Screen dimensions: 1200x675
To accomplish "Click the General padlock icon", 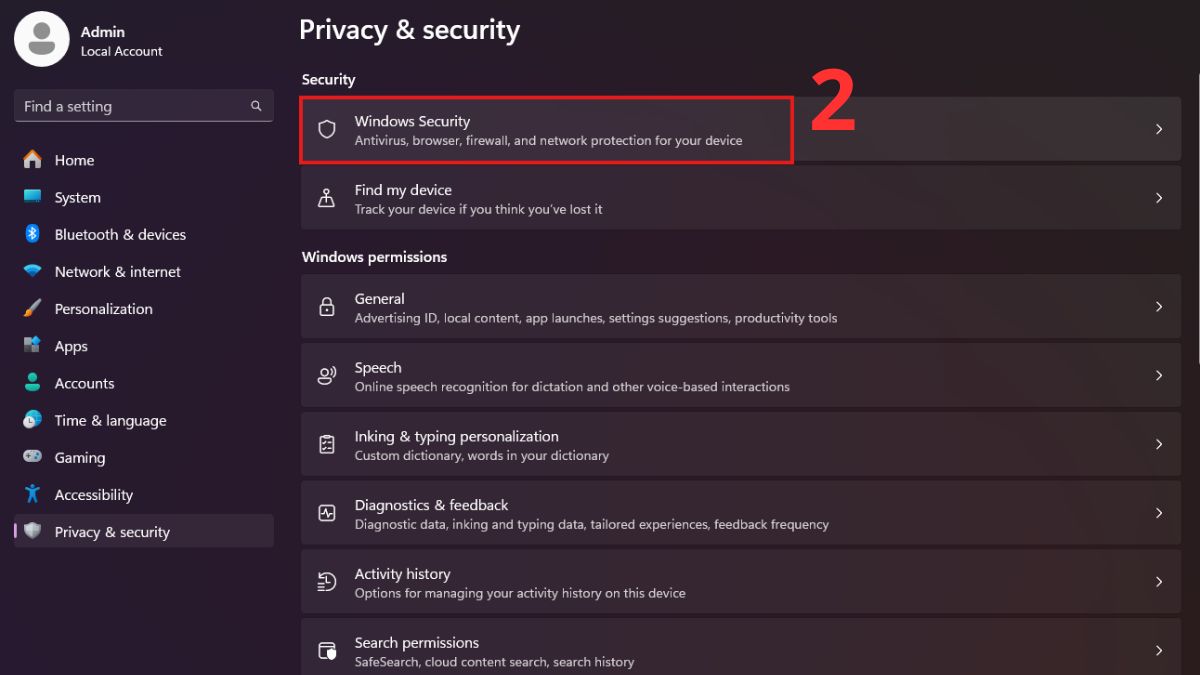I will [326, 306].
